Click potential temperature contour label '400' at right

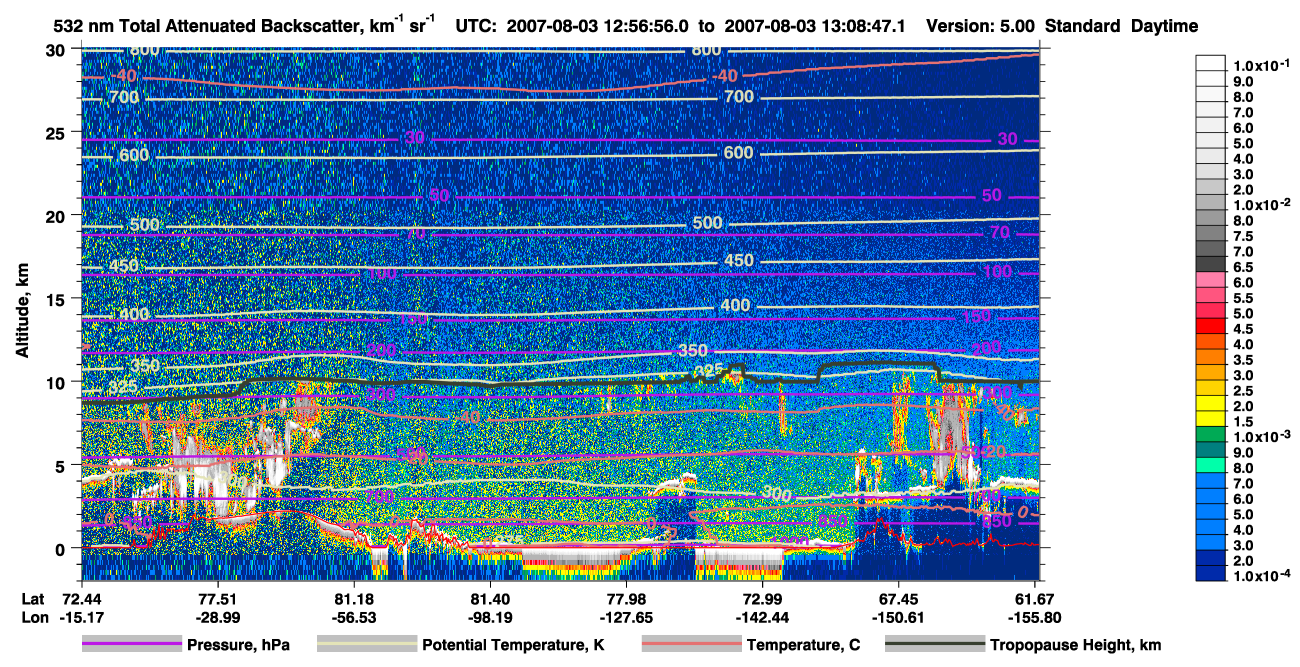[x=735, y=305]
